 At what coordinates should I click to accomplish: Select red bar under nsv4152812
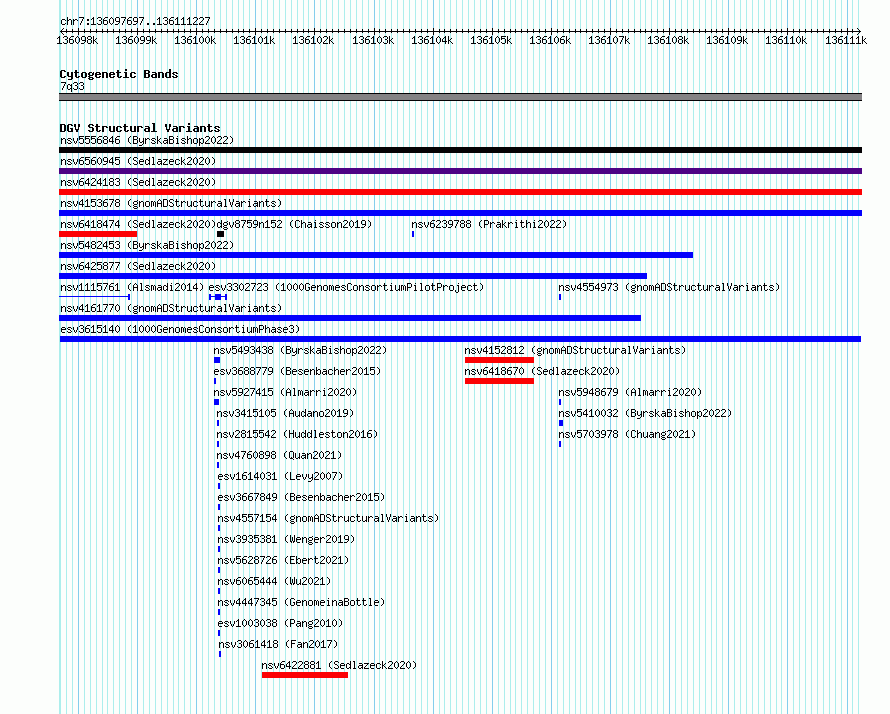click(499, 360)
